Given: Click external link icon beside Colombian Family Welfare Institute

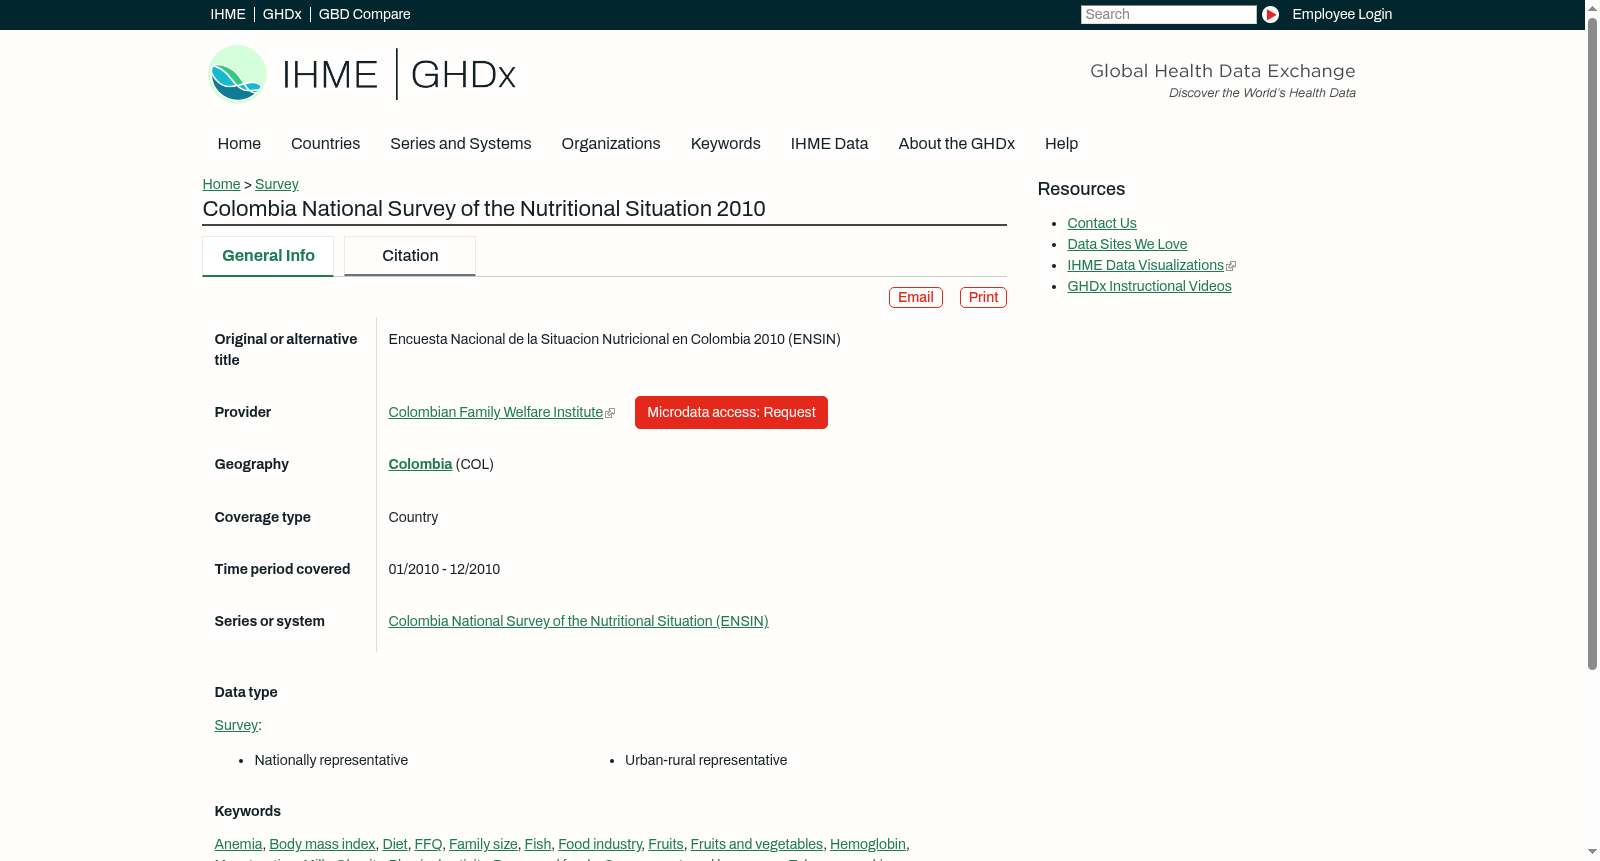Looking at the screenshot, I should pyautogui.click(x=610, y=413).
